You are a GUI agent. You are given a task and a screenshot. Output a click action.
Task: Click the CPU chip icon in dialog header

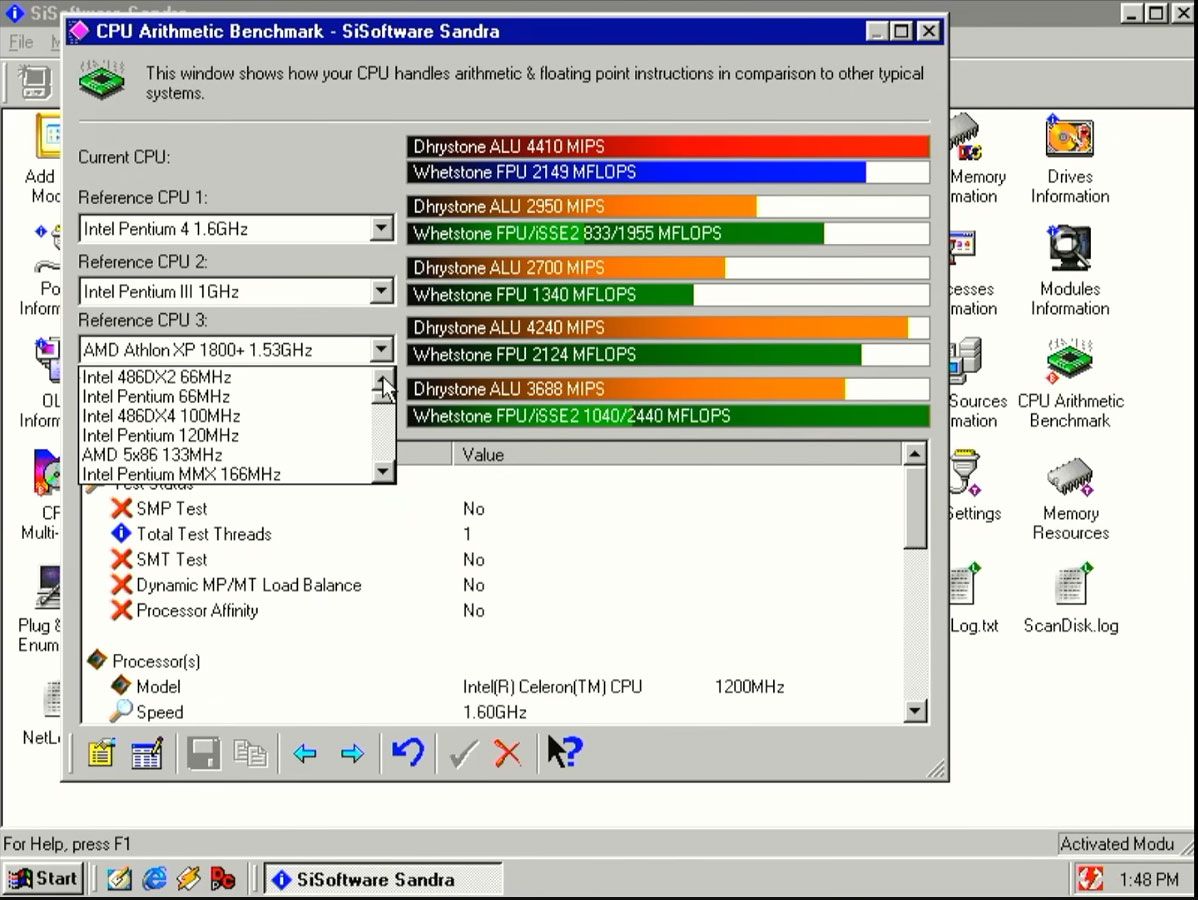(102, 79)
